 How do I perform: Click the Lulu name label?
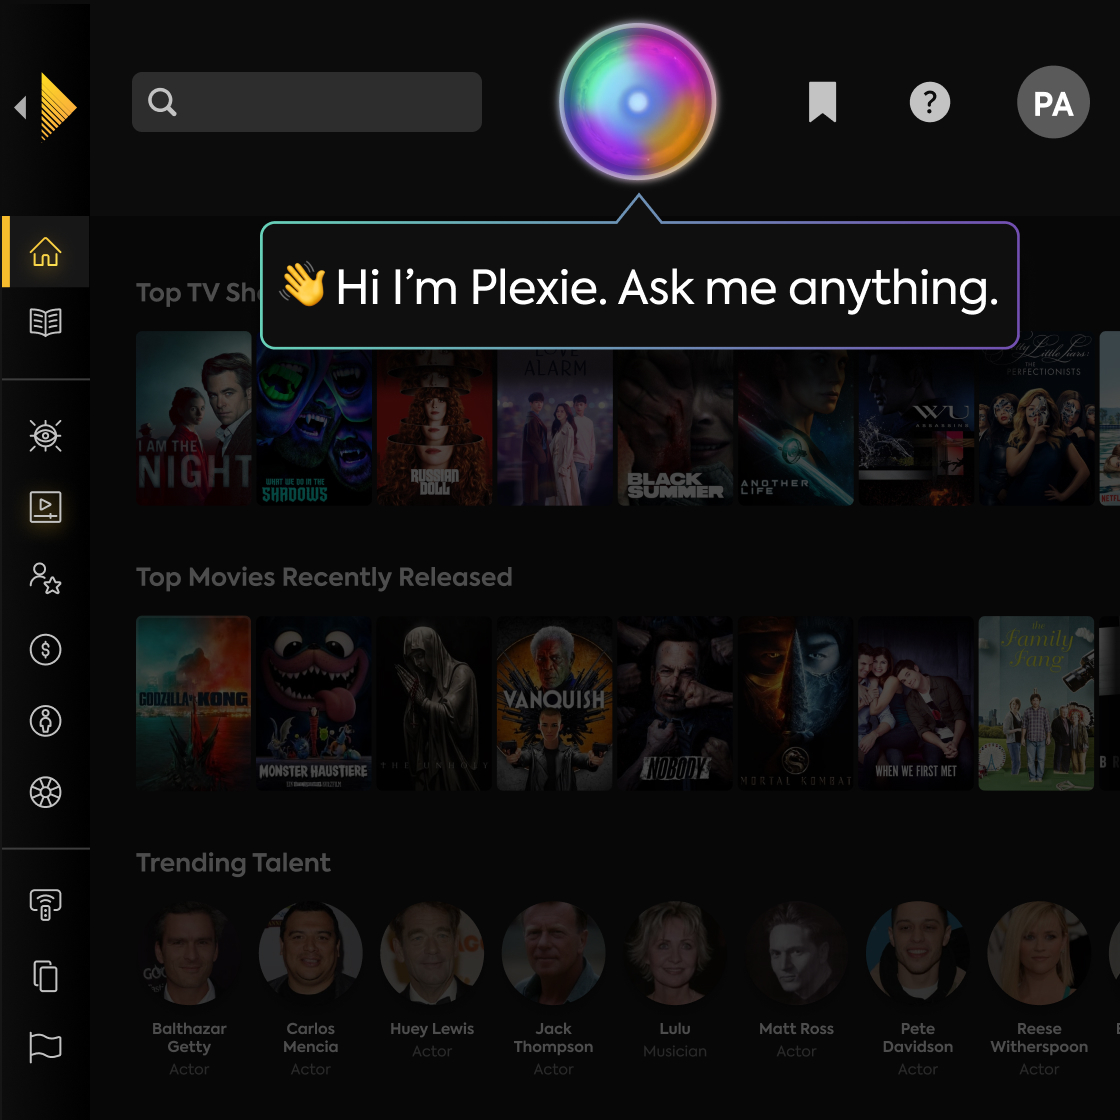[675, 1029]
